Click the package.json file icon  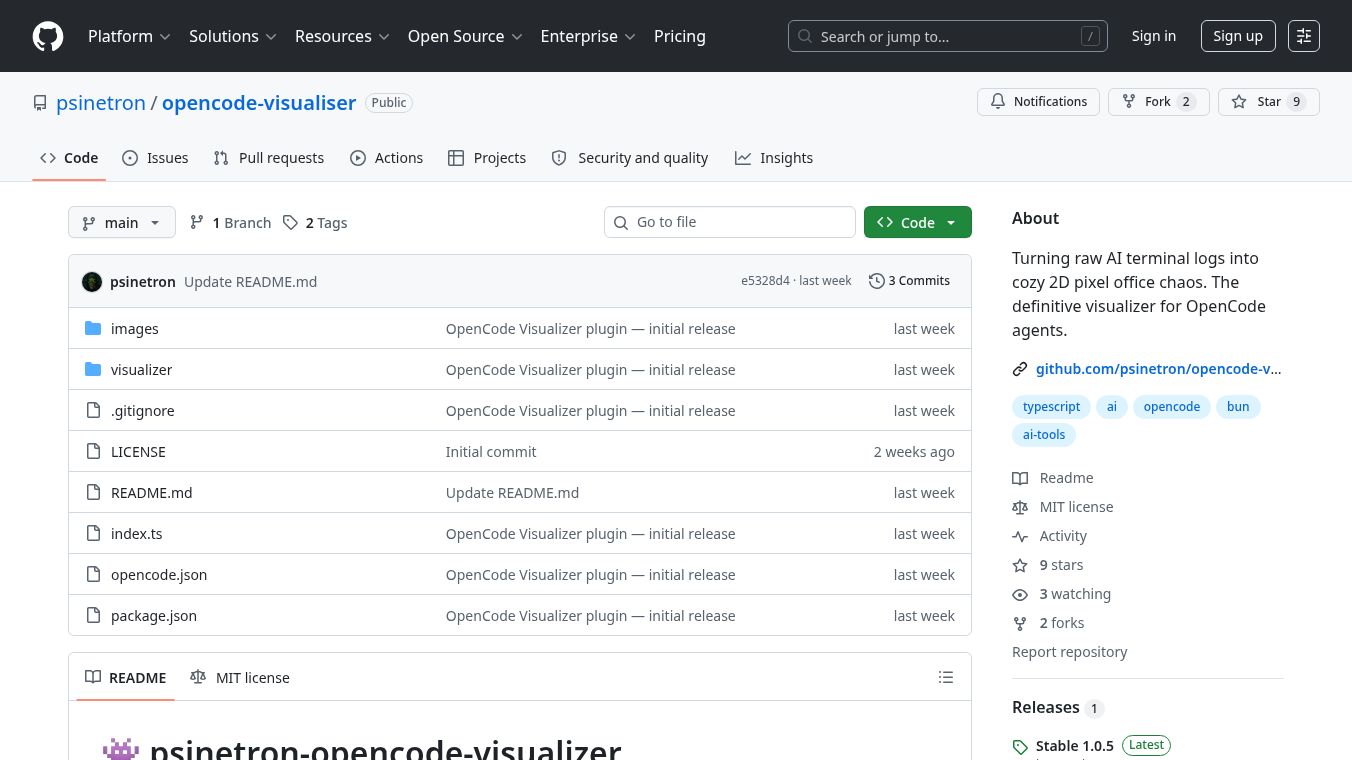coord(93,616)
